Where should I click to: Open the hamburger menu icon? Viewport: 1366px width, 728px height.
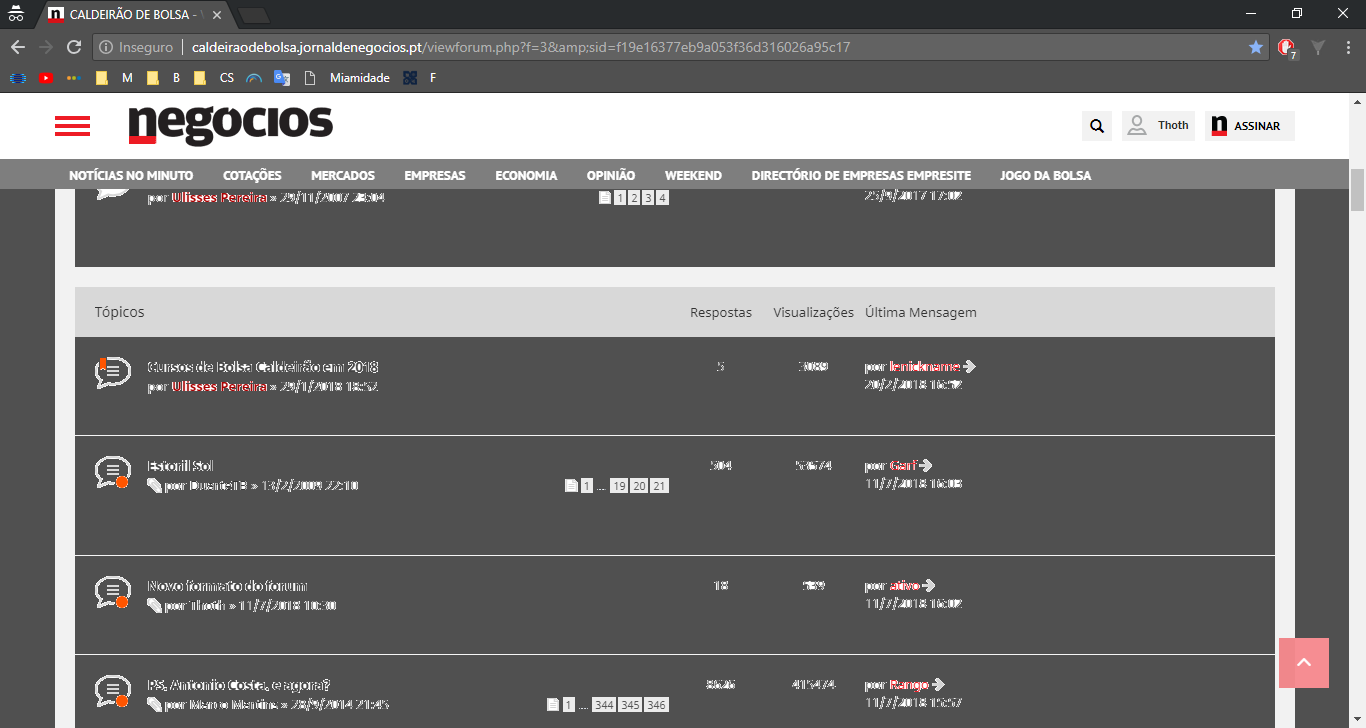(72, 126)
